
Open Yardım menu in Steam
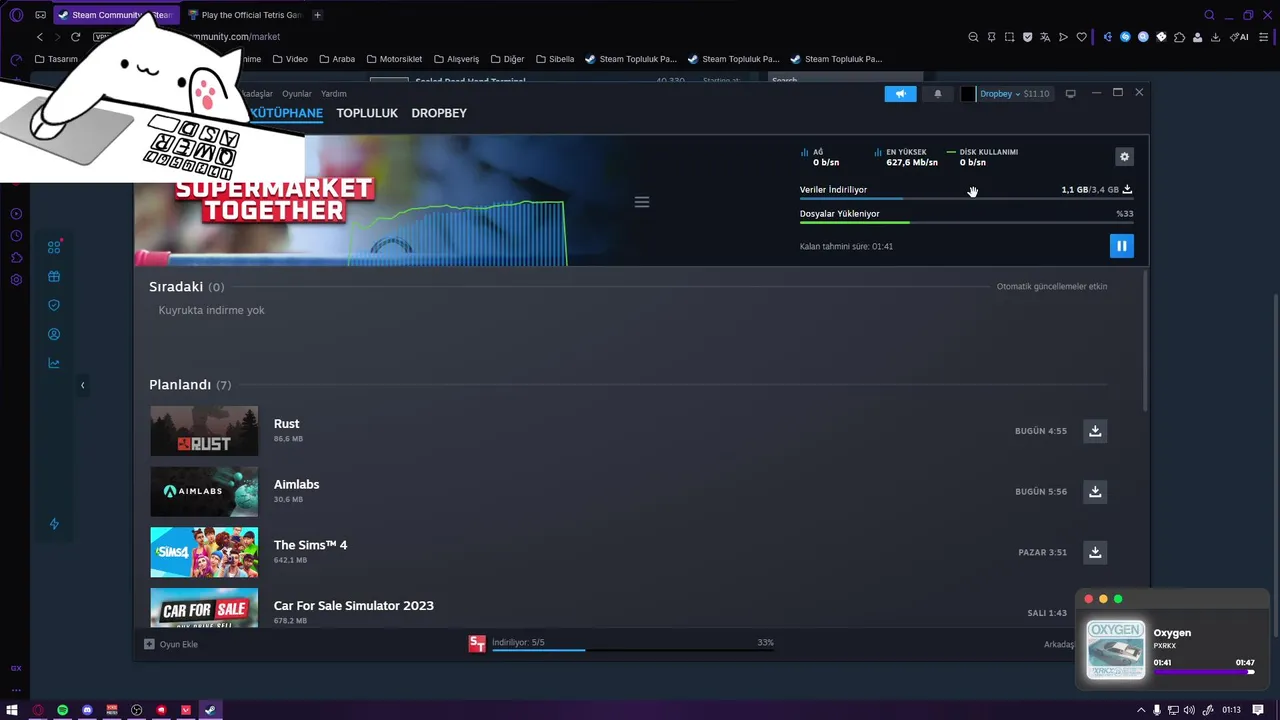(334, 94)
